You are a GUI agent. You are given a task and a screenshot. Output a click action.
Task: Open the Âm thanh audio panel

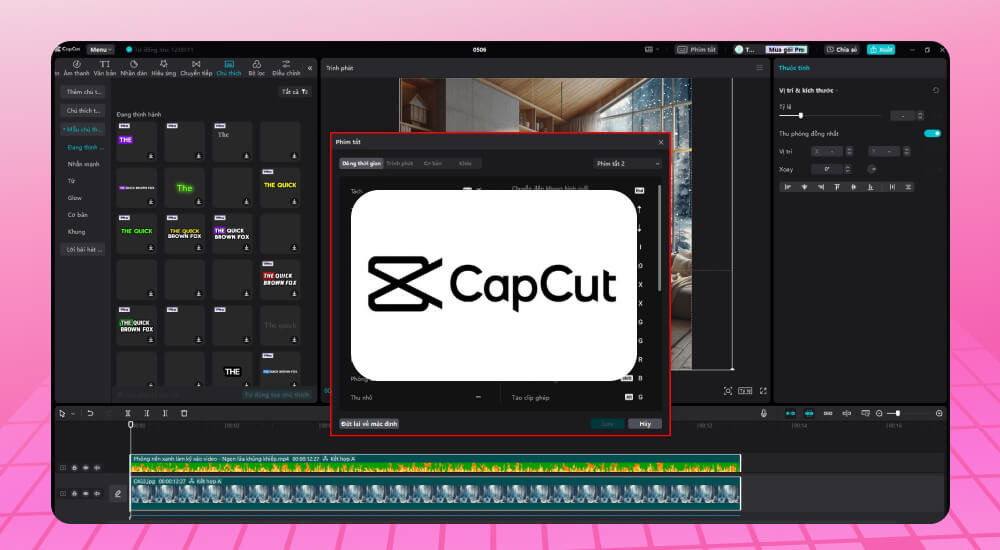[77, 68]
